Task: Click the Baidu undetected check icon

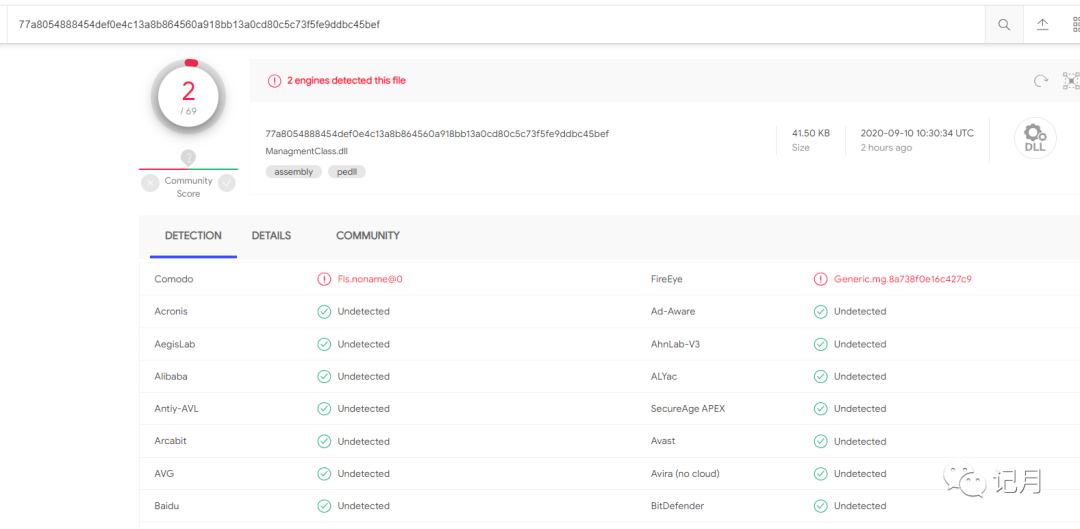Action: [x=324, y=506]
